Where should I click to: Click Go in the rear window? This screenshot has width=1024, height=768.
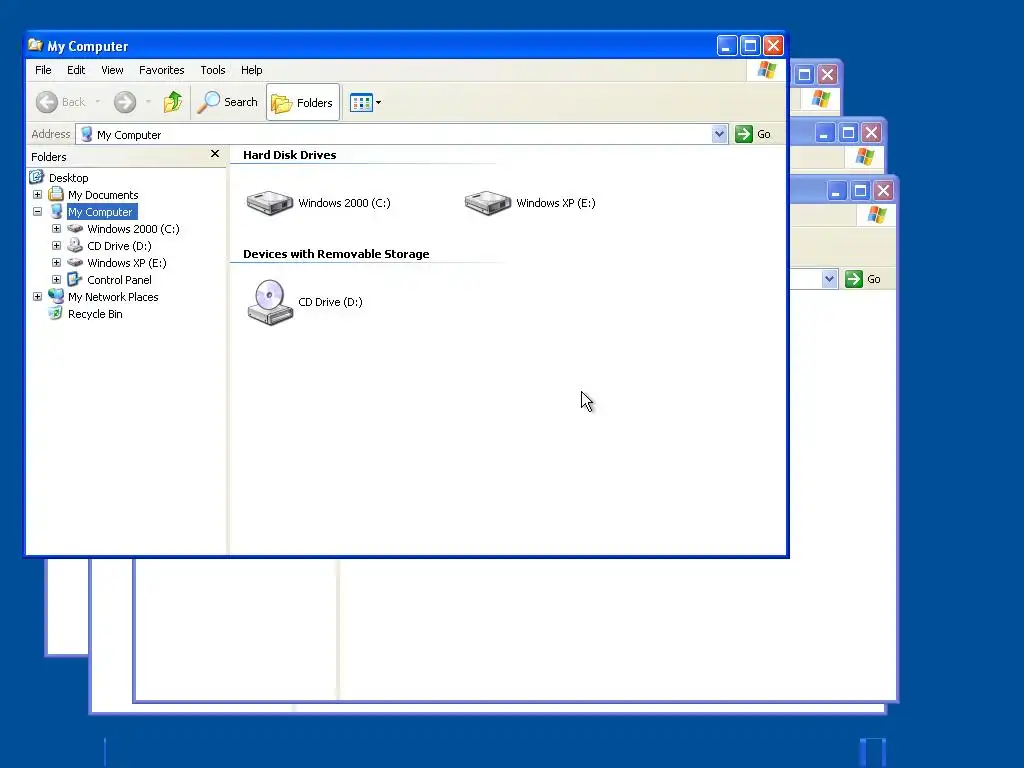click(x=863, y=279)
